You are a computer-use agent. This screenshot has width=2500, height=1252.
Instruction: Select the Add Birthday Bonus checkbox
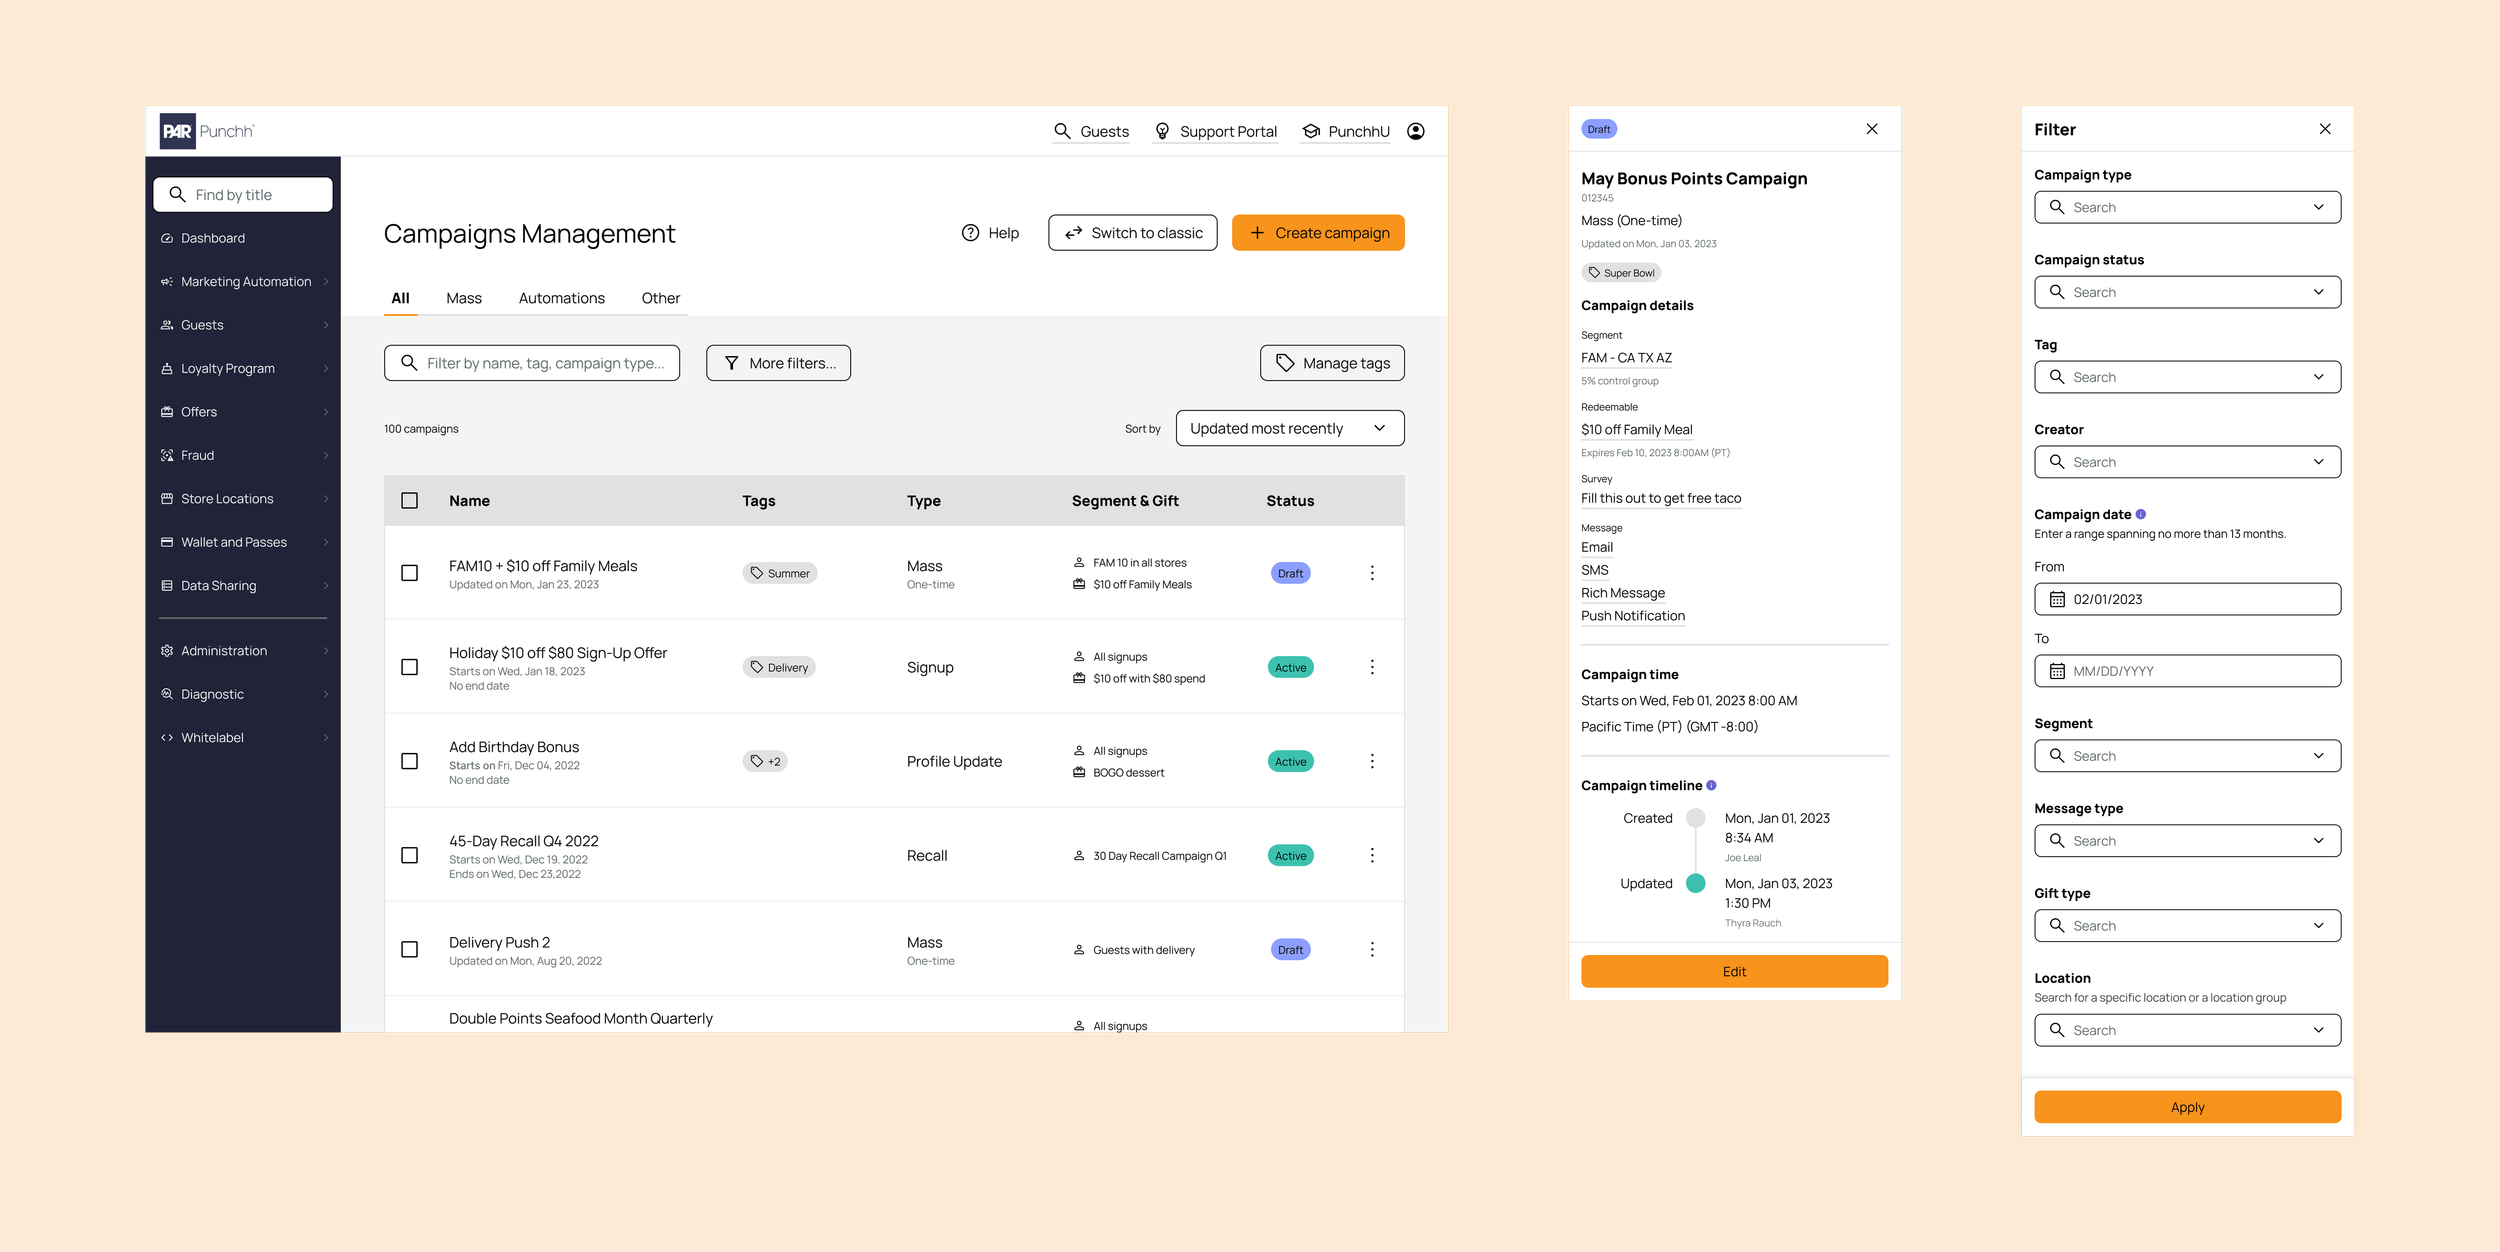click(x=409, y=761)
